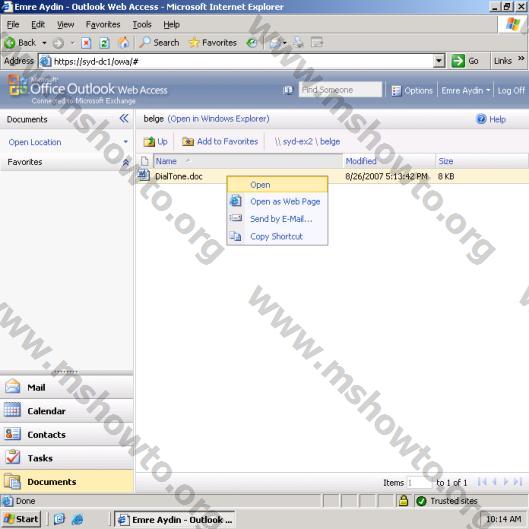This screenshot has height=529, width=529.
Task: Expand the Open Location dropdown arrow
Action: pyautogui.click(x=126, y=142)
